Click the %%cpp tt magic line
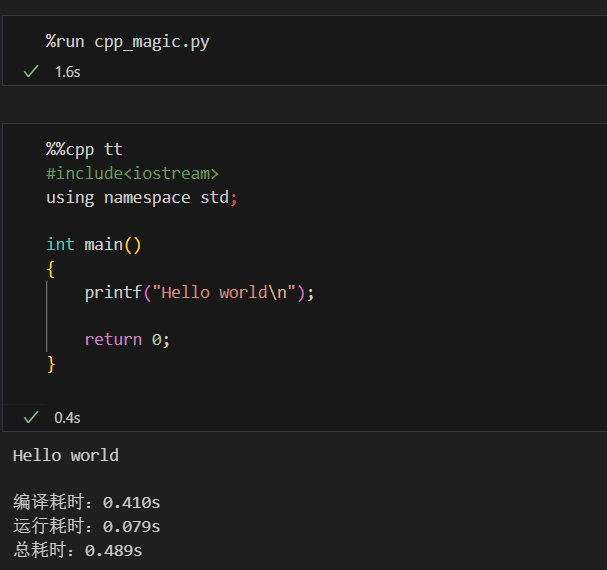The height and width of the screenshot is (570, 607). pyautogui.click(x=84, y=150)
